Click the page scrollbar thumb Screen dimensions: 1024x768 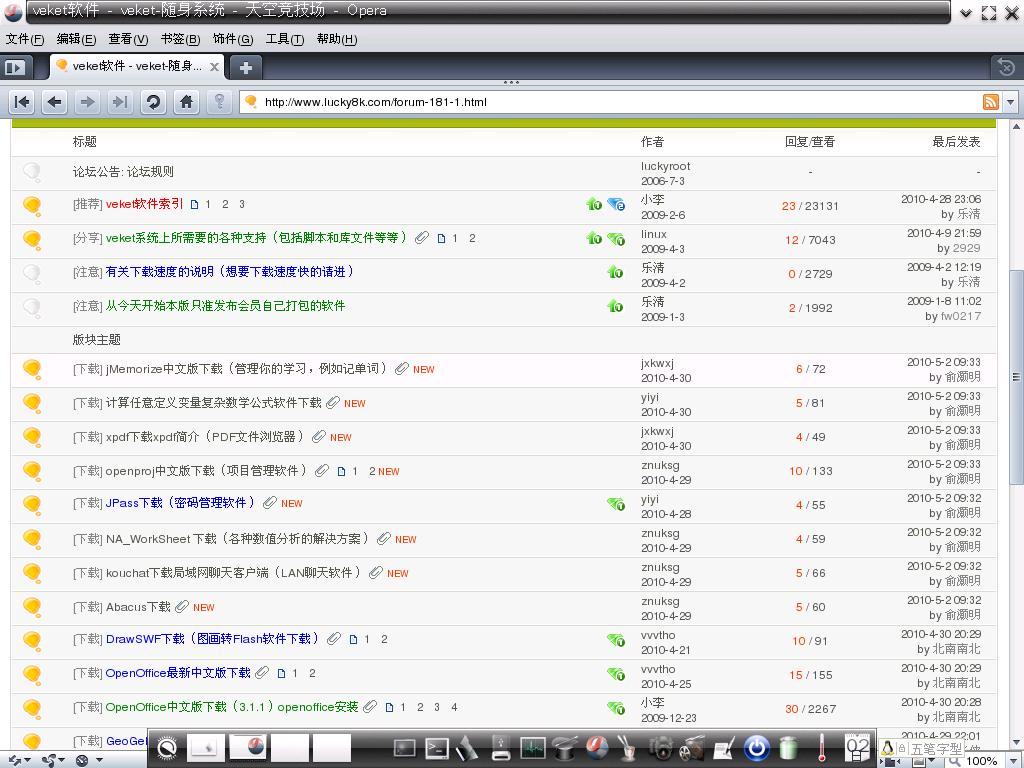click(1016, 377)
